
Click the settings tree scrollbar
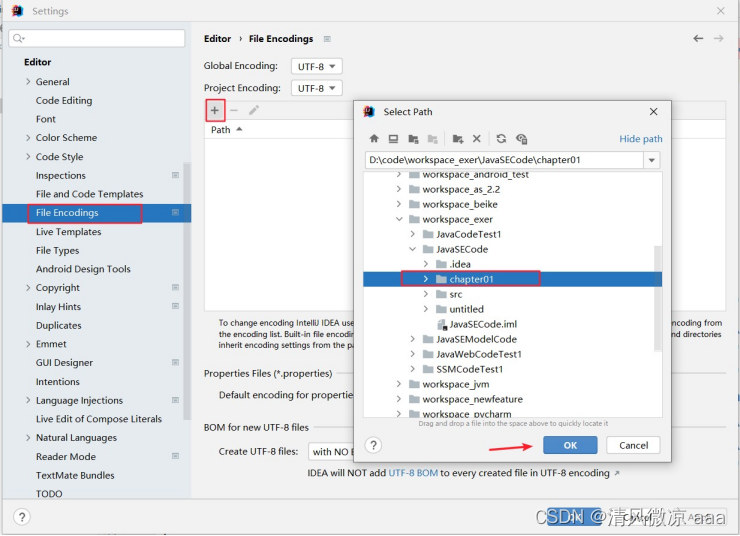point(187,291)
